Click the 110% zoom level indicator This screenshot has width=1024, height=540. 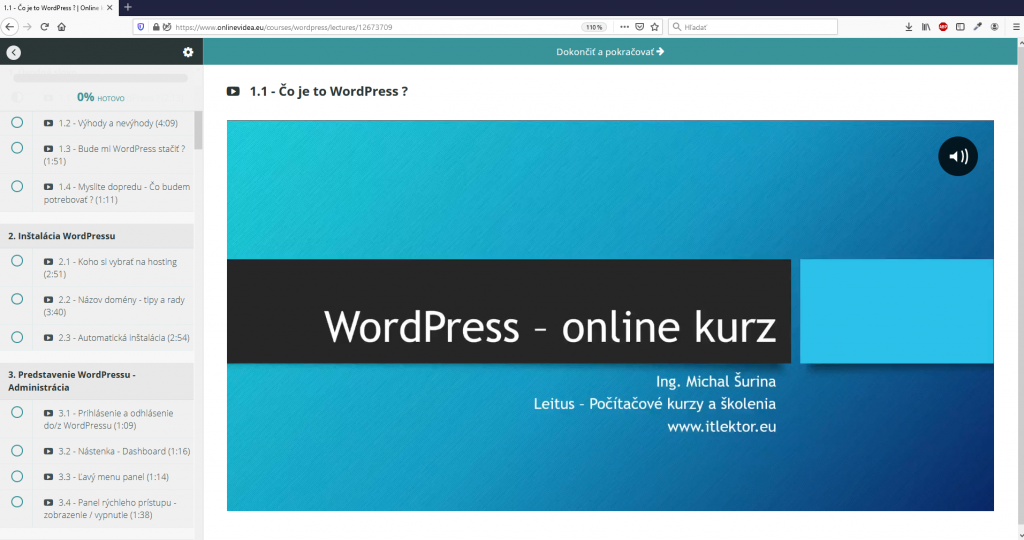(x=594, y=27)
